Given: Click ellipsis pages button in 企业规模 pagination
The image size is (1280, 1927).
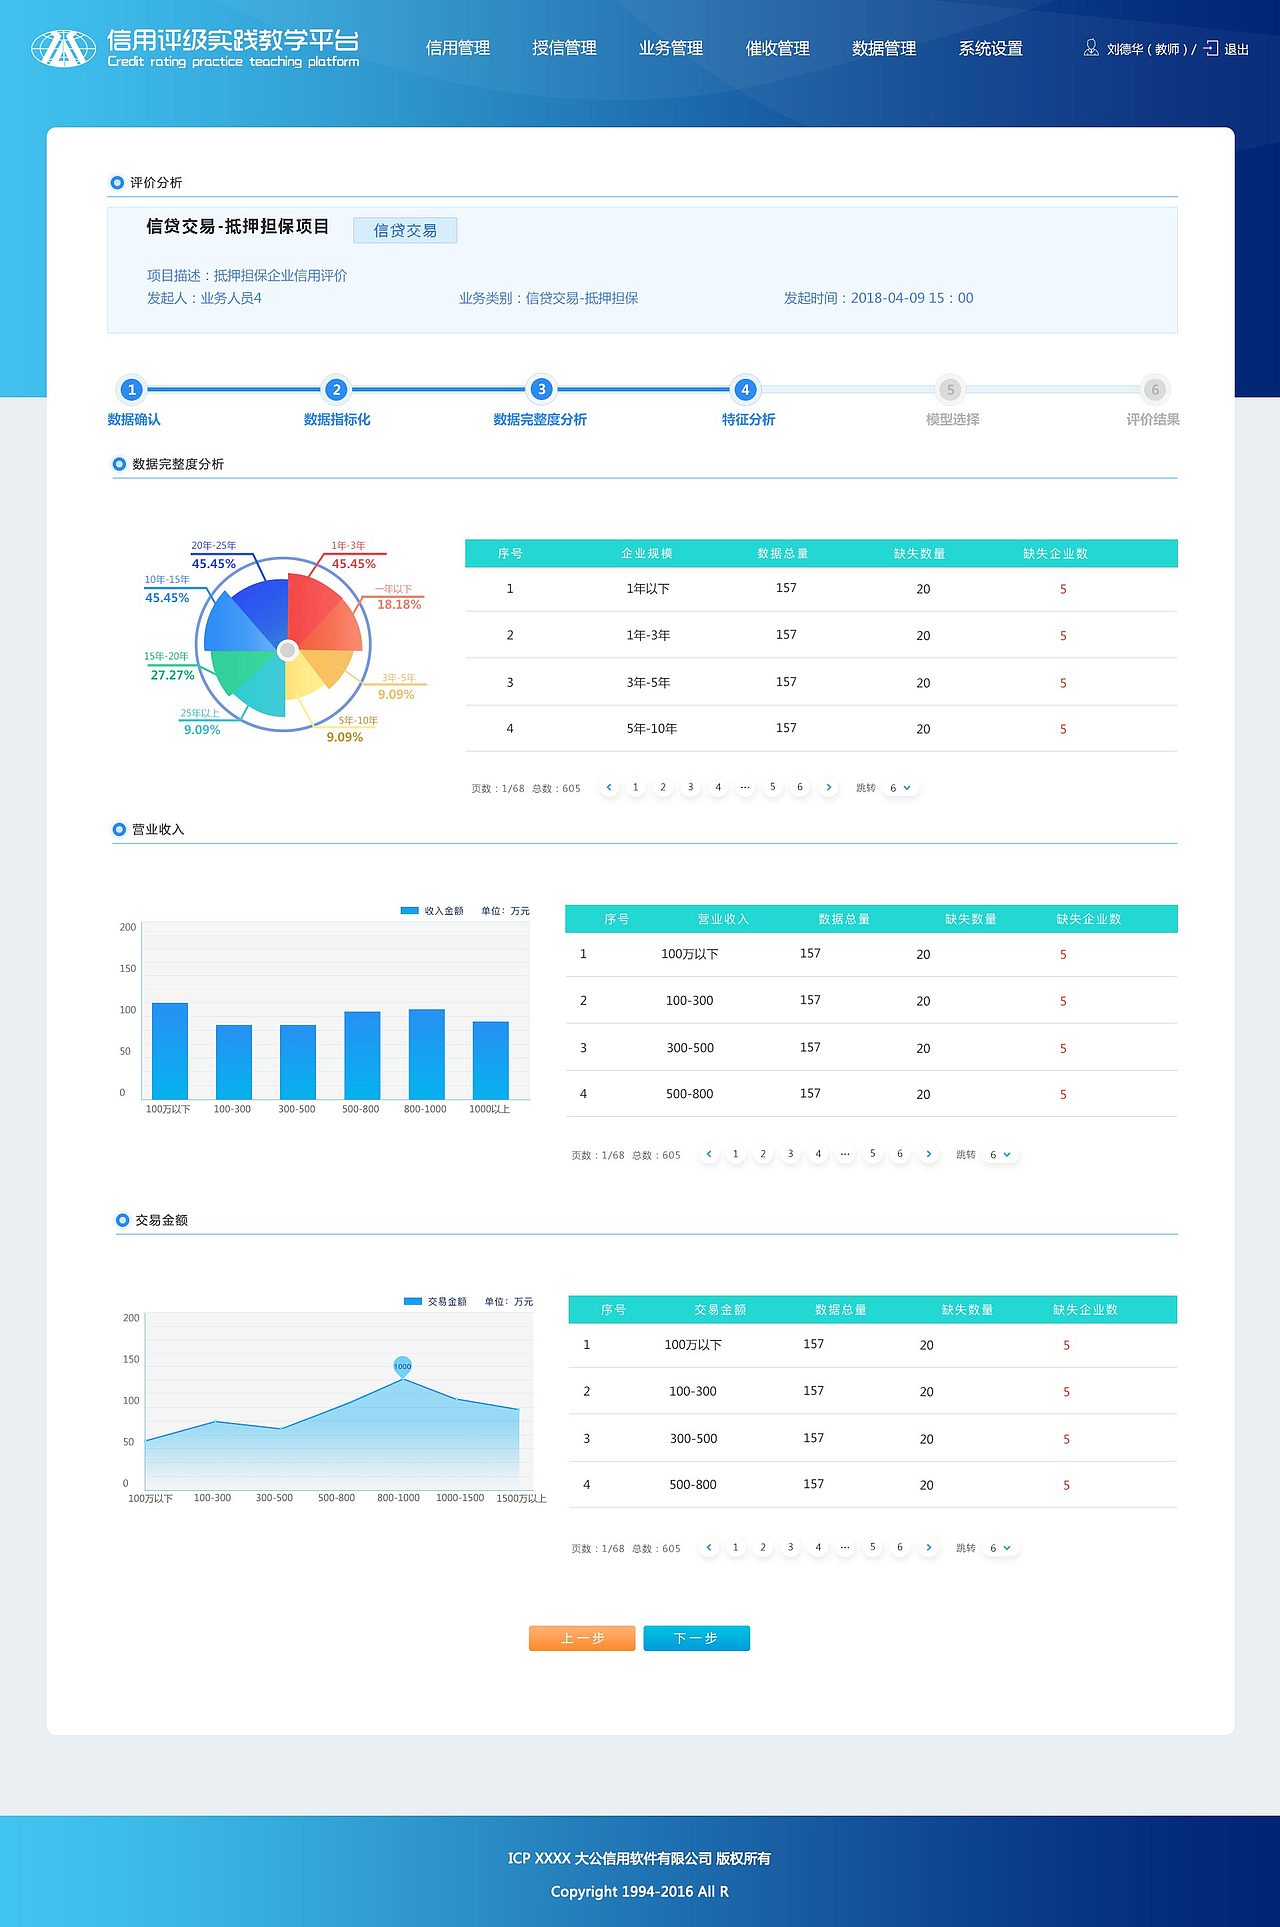Looking at the screenshot, I should pos(745,787).
